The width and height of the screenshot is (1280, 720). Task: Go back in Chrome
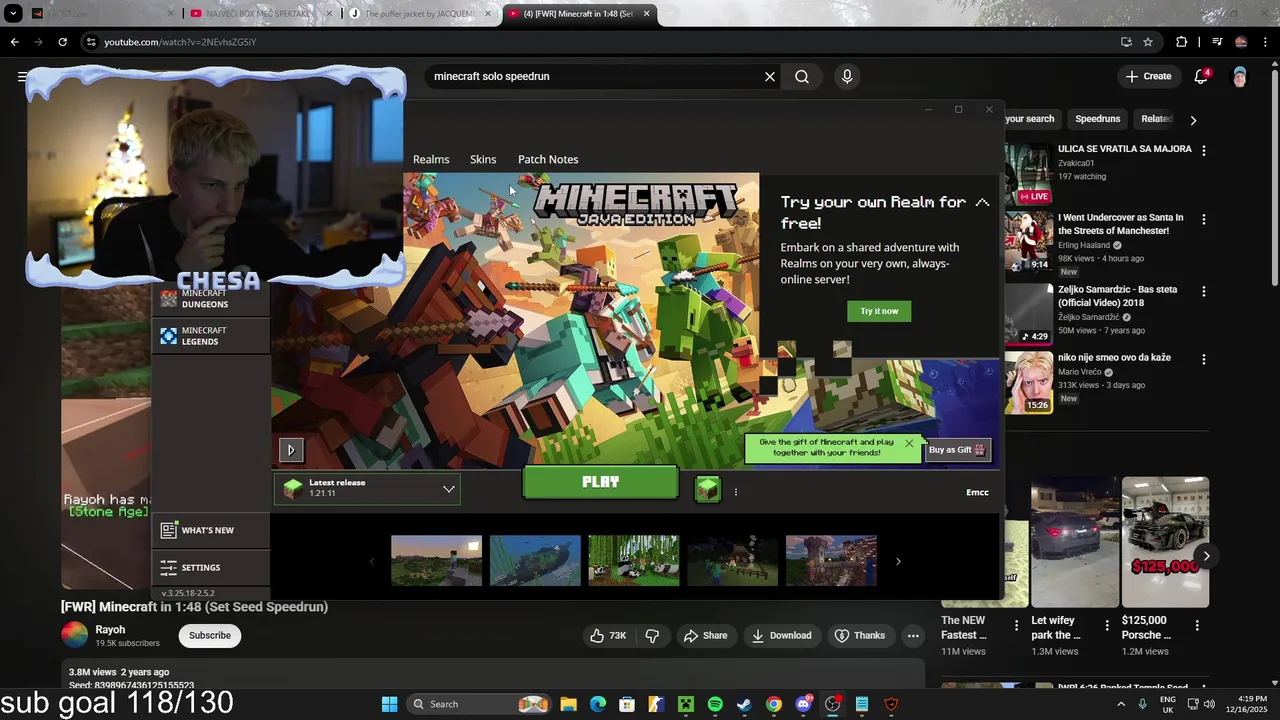(14, 42)
